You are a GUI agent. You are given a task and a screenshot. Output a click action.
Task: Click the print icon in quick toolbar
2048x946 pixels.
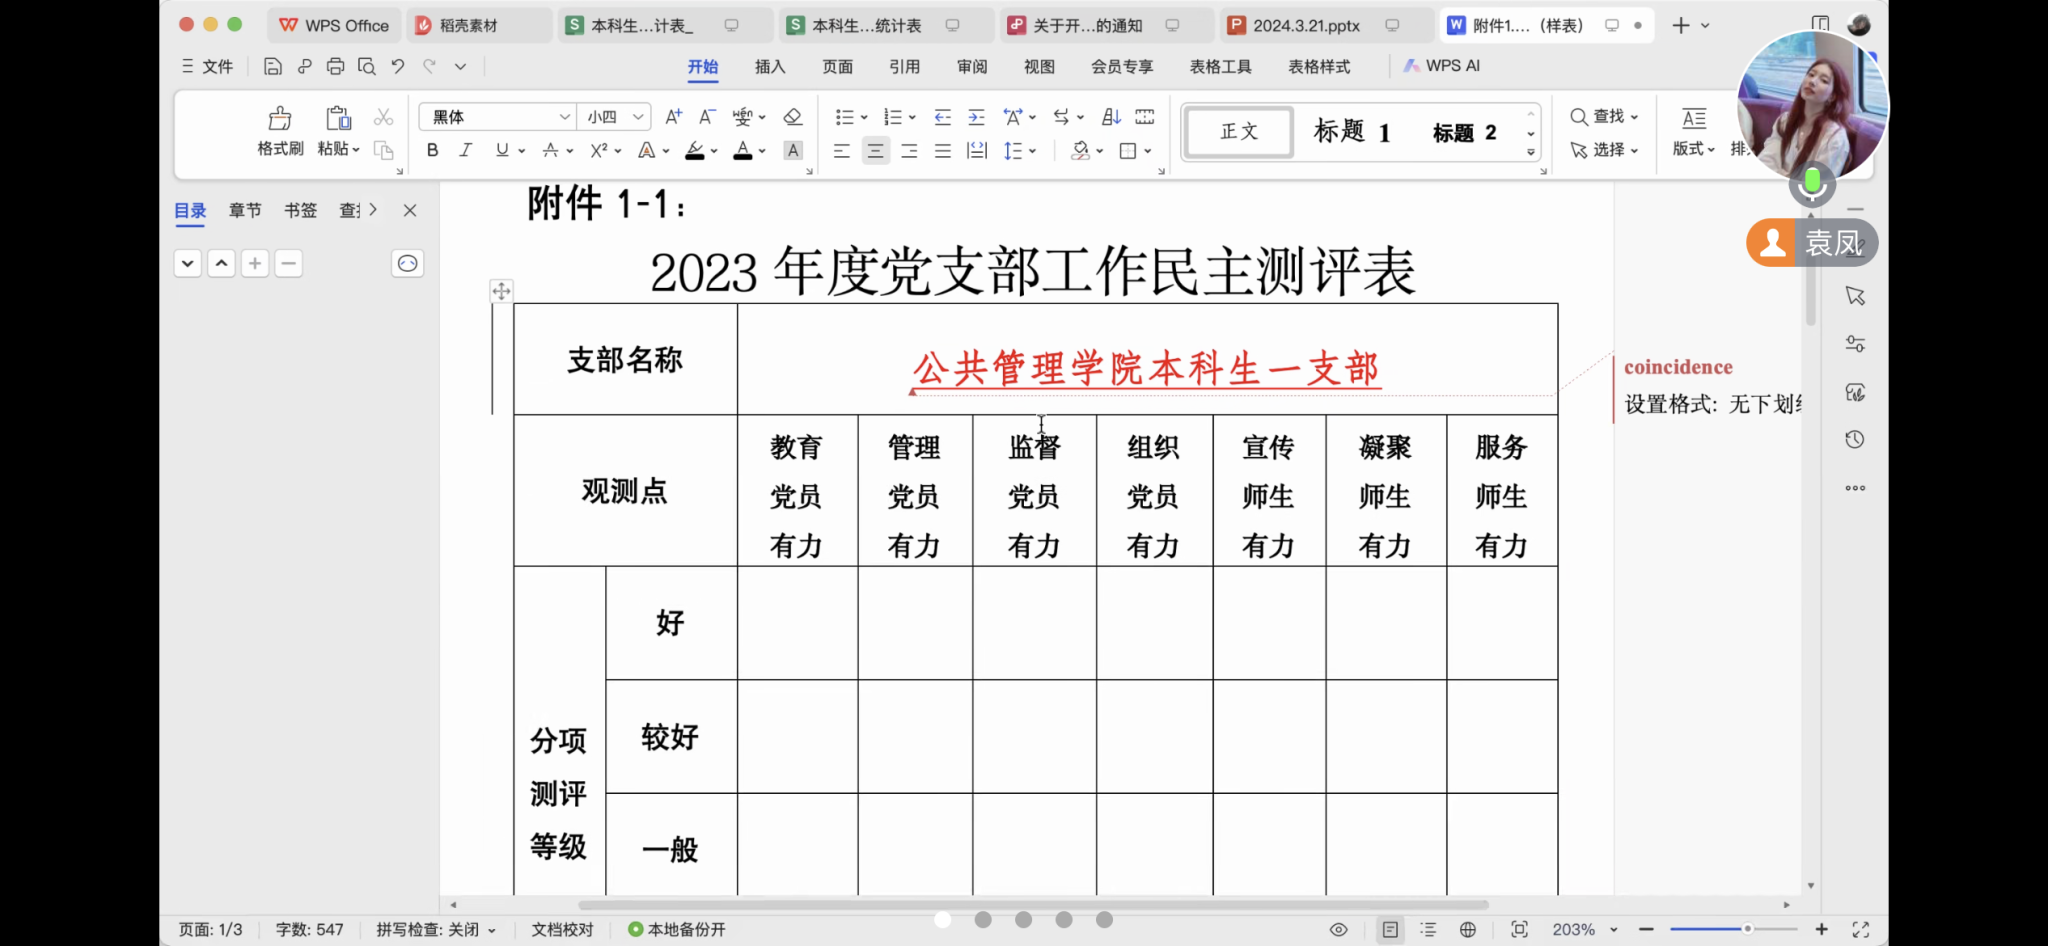tap(335, 66)
